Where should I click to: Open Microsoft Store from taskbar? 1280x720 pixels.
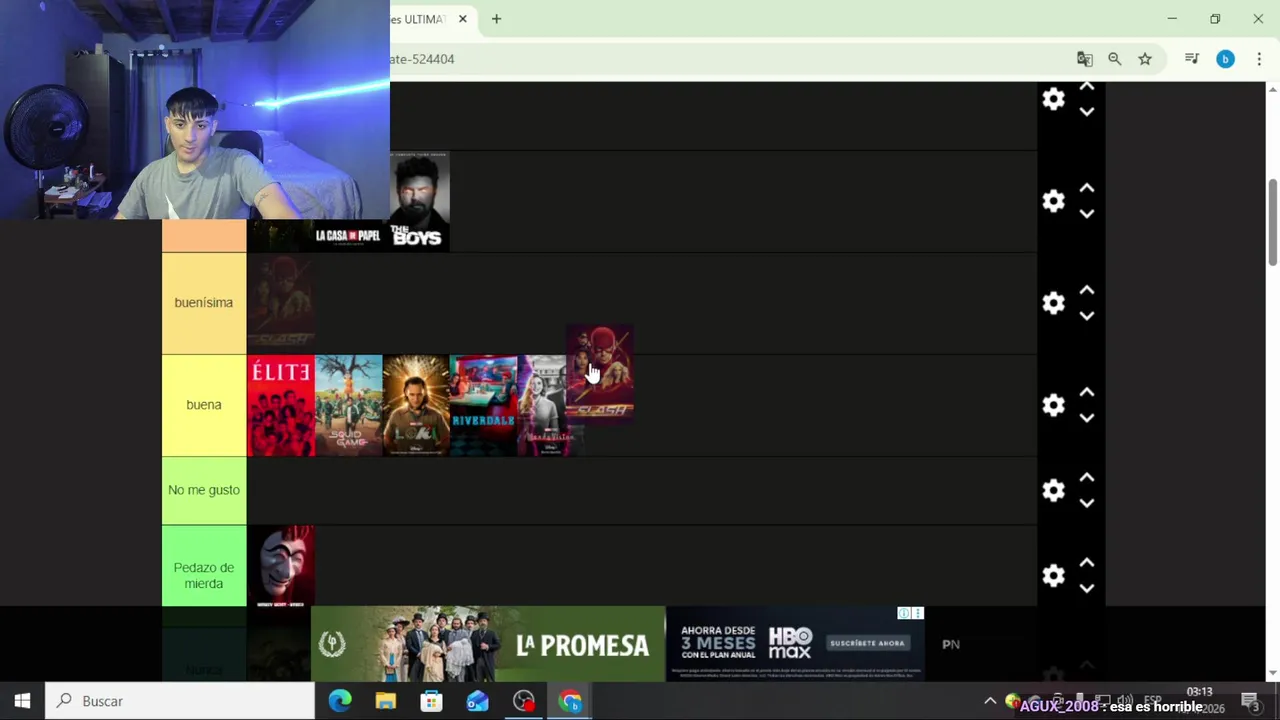432,701
